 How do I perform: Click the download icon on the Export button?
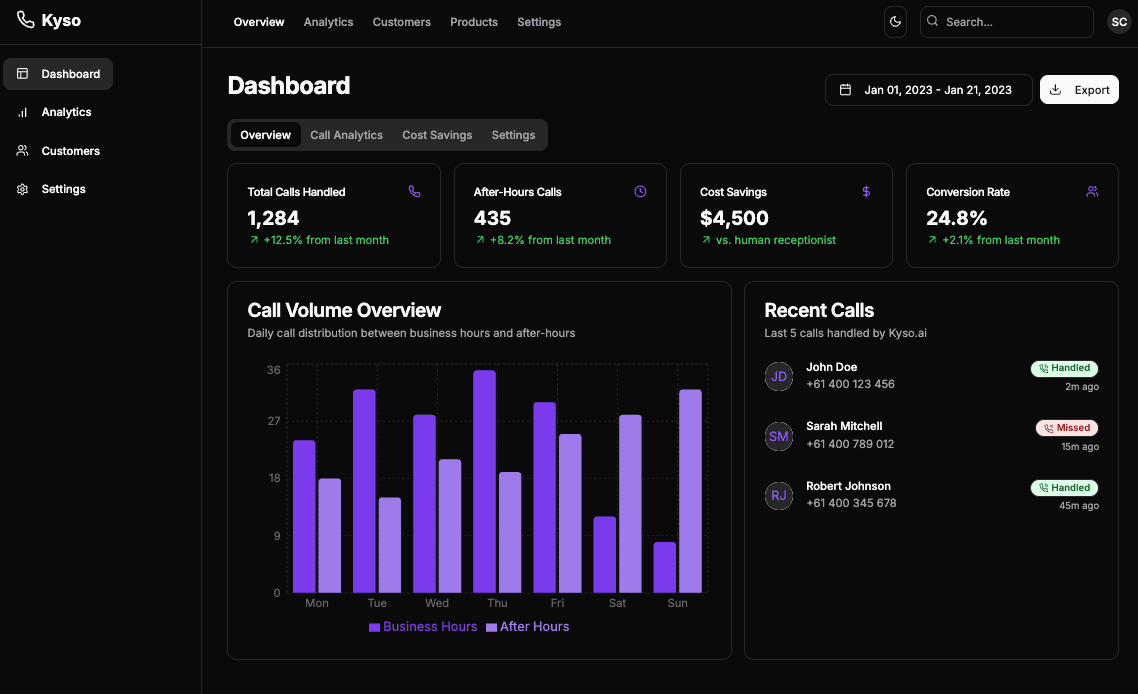point(1056,89)
